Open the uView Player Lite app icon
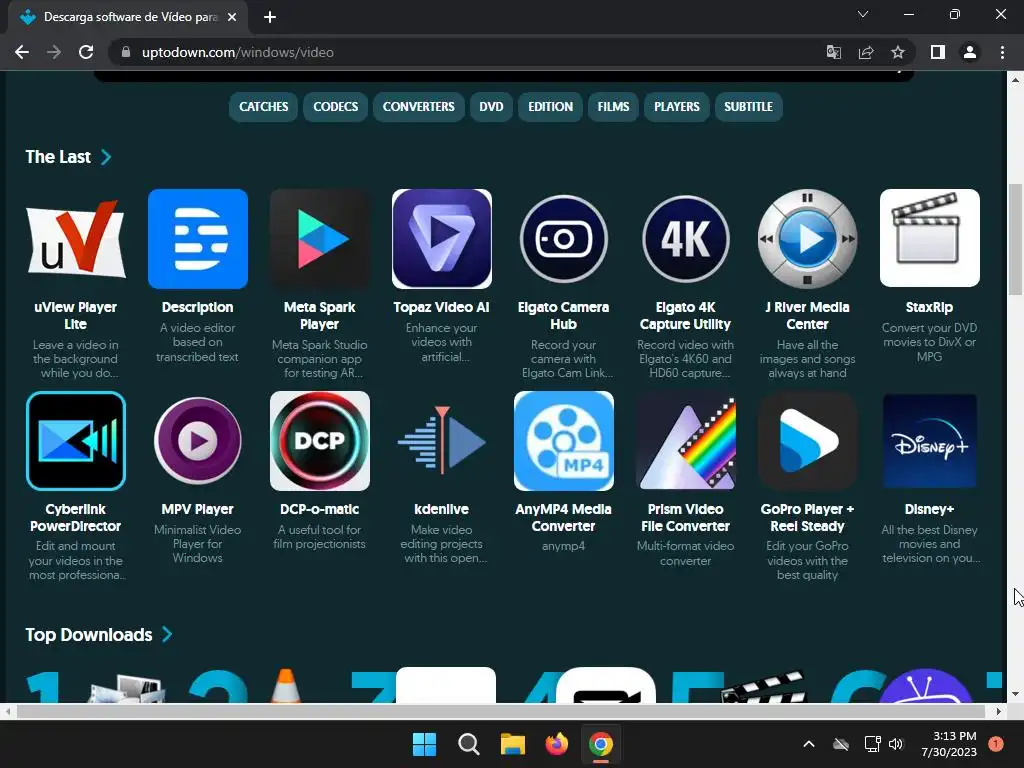This screenshot has height=768, width=1024. [x=76, y=238]
